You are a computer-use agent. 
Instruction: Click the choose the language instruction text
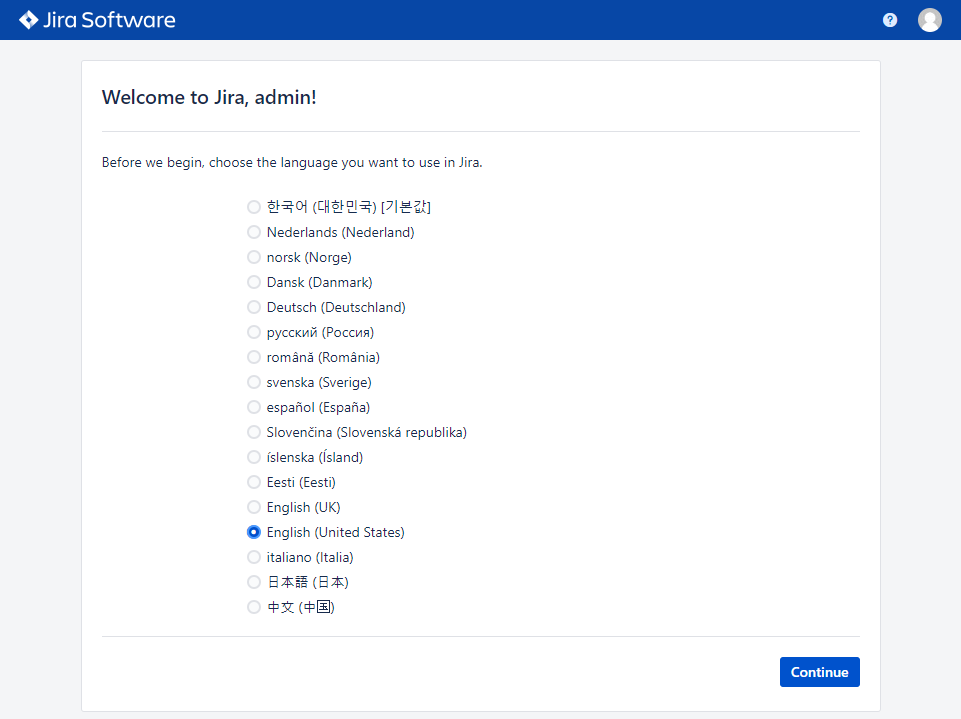tap(292, 162)
